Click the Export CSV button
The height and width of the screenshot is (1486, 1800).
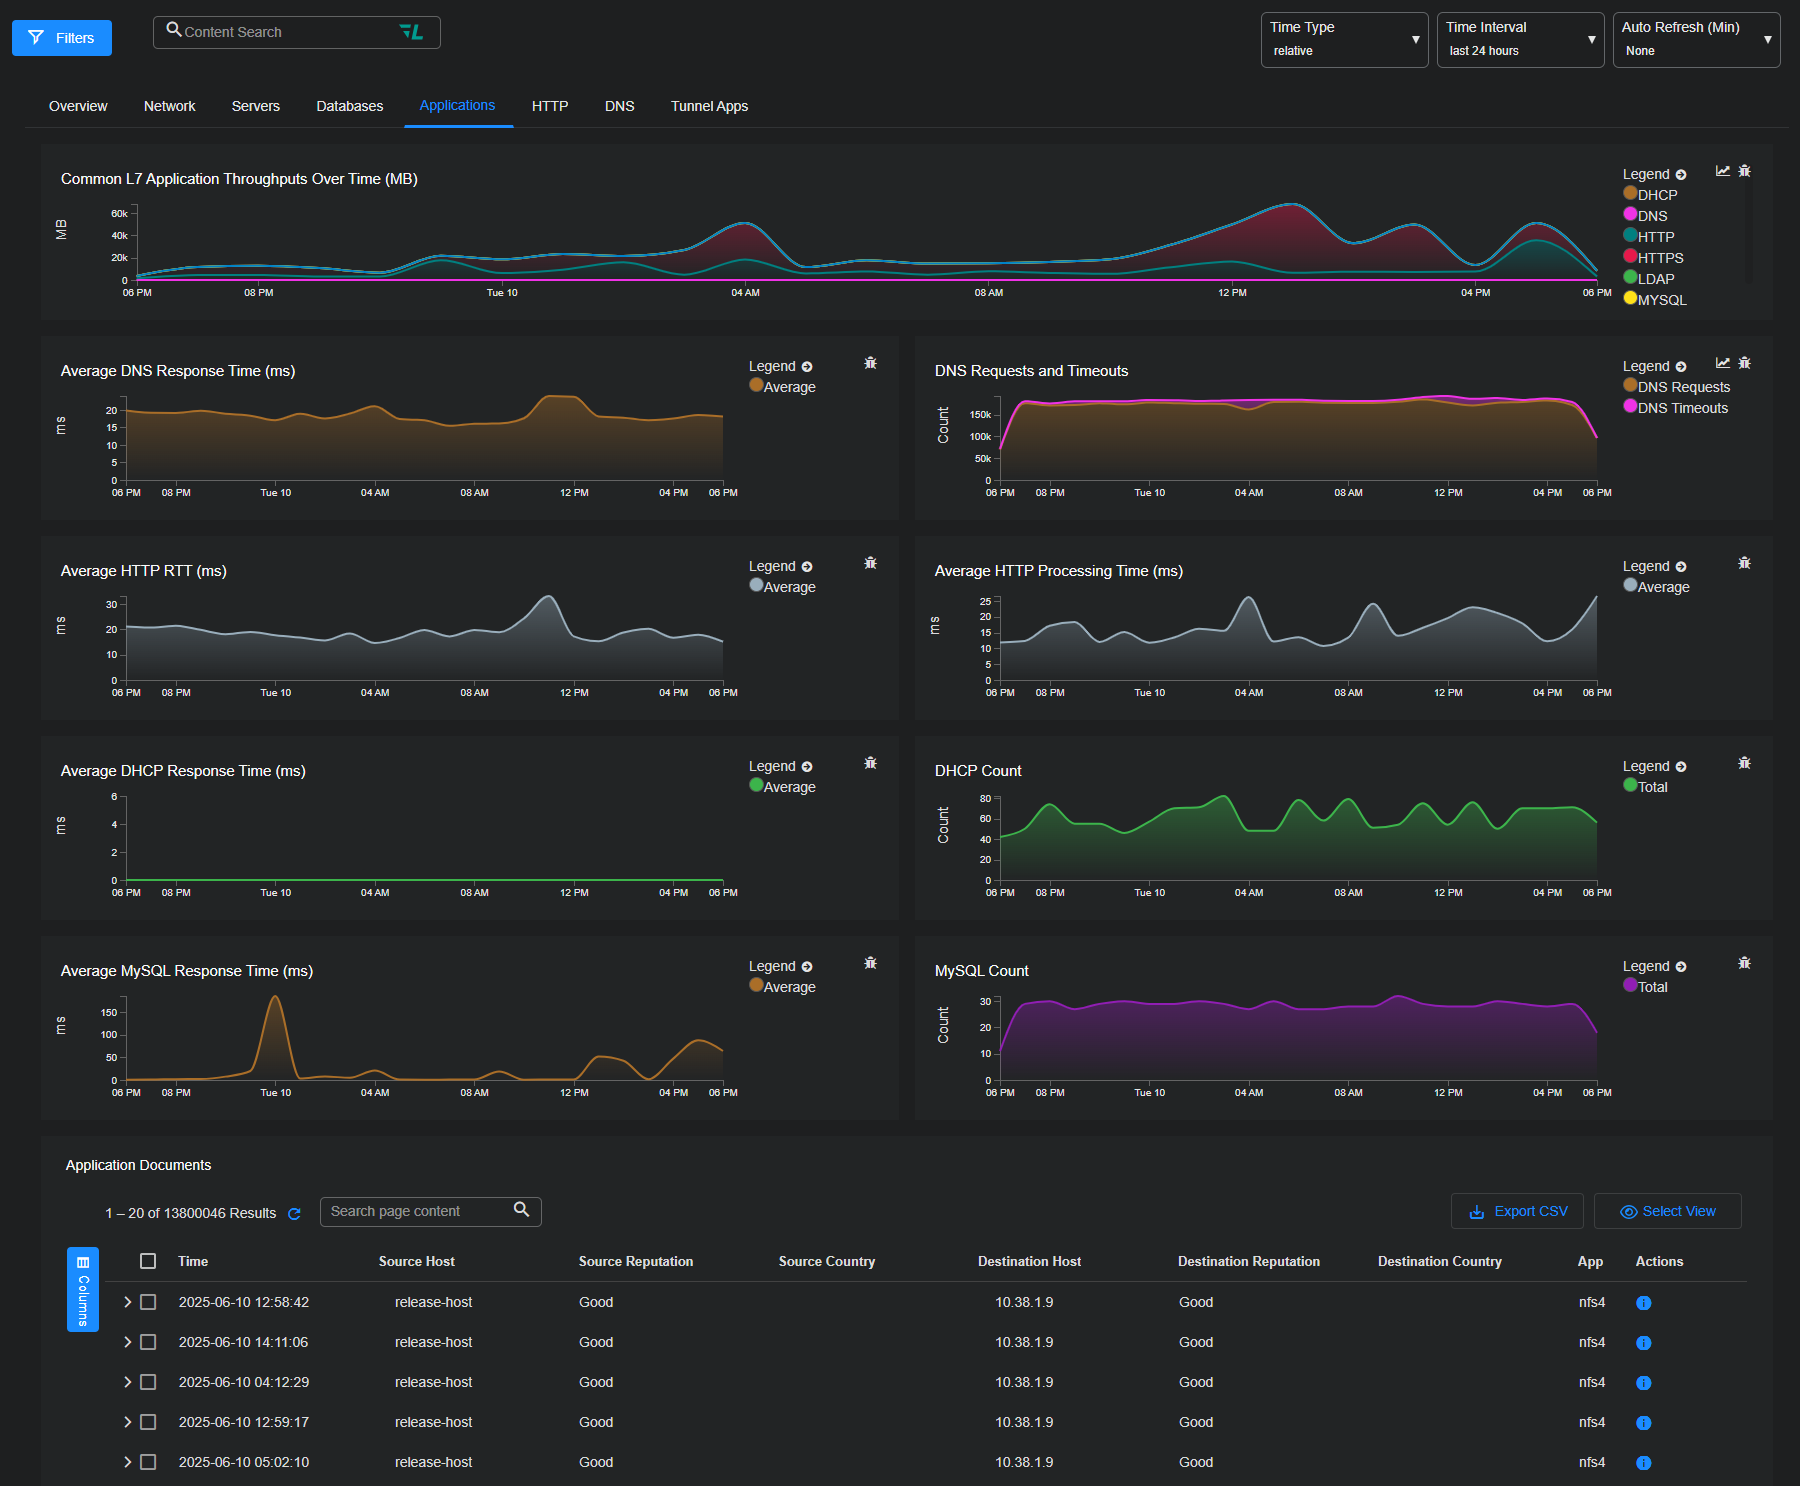point(1516,1211)
